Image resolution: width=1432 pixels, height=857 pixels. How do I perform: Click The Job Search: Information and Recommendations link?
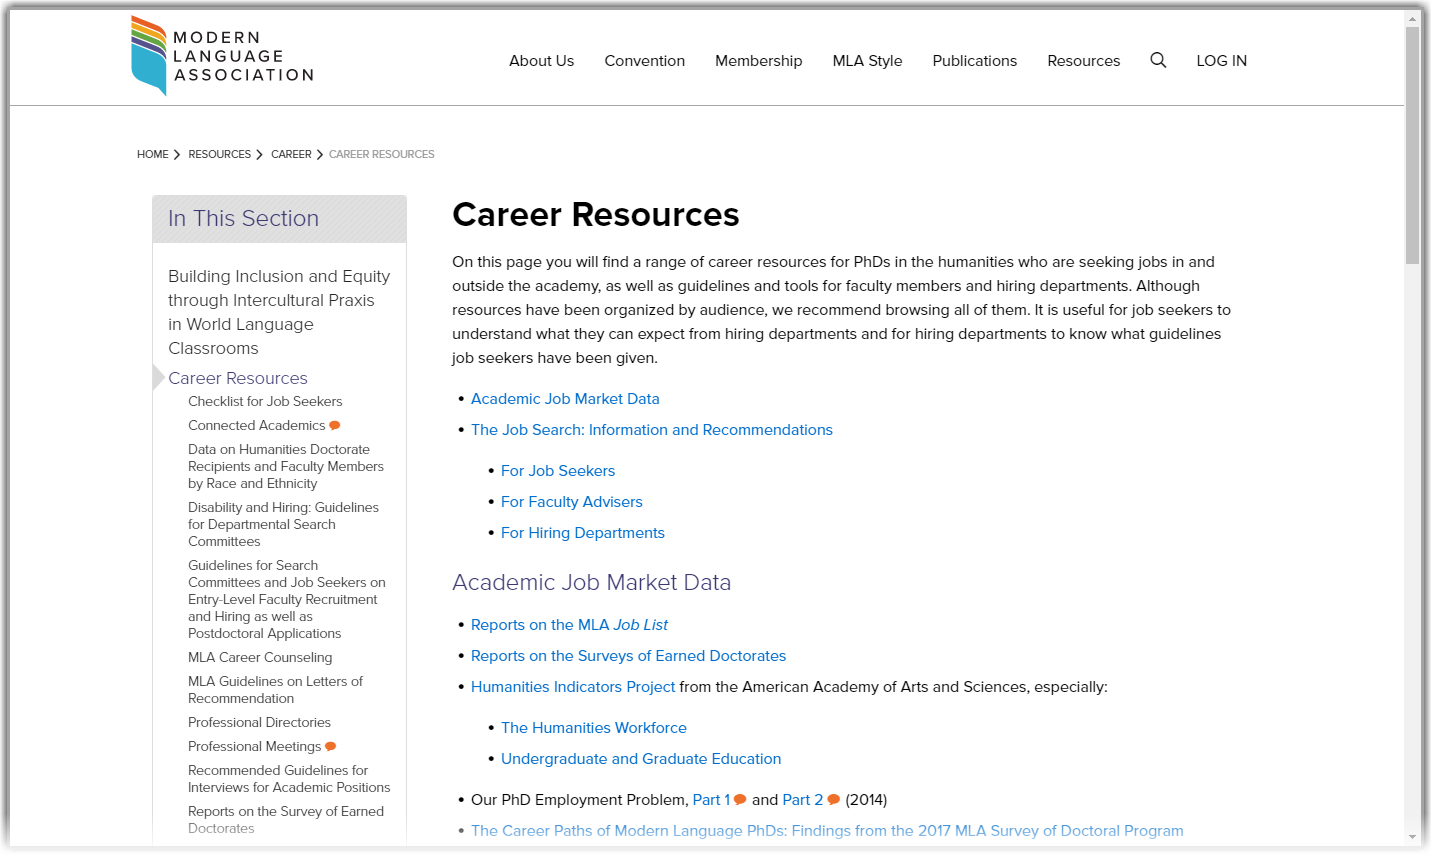point(652,430)
